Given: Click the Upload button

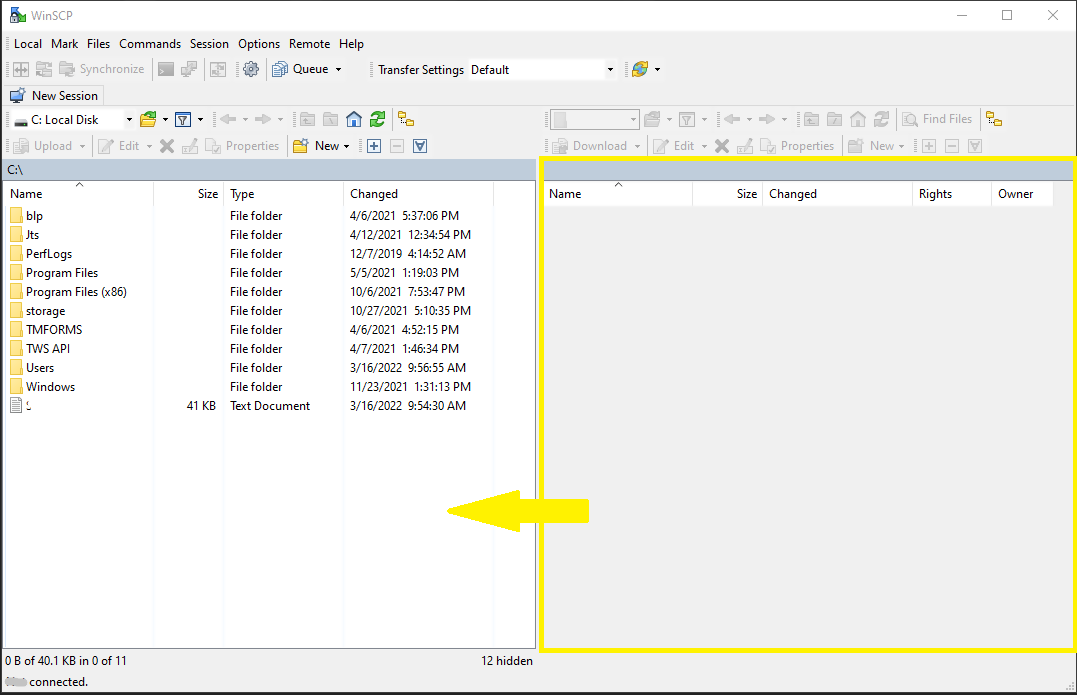Looking at the screenshot, I should pyautogui.click(x=44, y=146).
